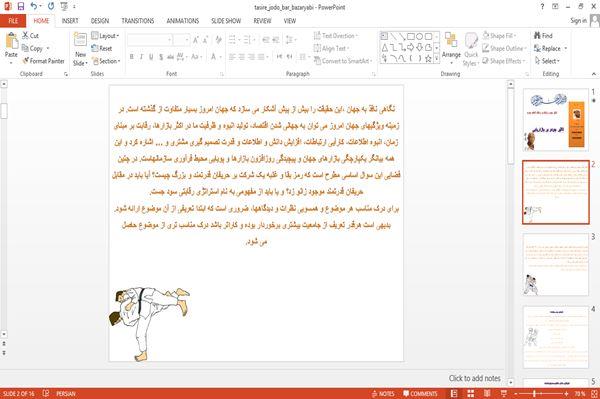The width and height of the screenshot is (600, 399).
Task: Increase font size with larger A
Action: (x=196, y=40)
